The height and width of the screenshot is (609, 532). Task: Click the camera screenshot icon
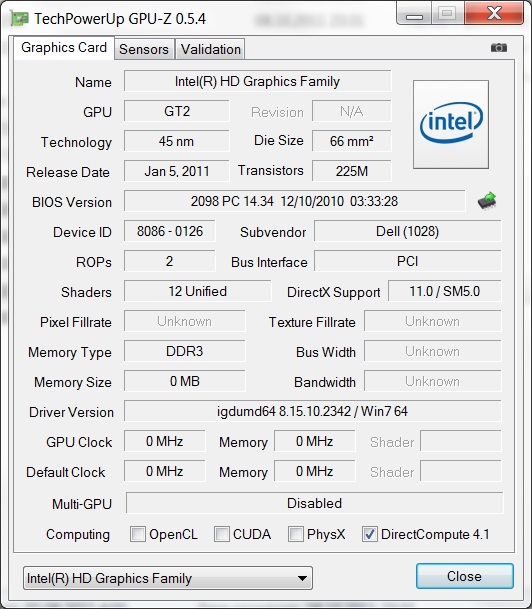point(499,48)
